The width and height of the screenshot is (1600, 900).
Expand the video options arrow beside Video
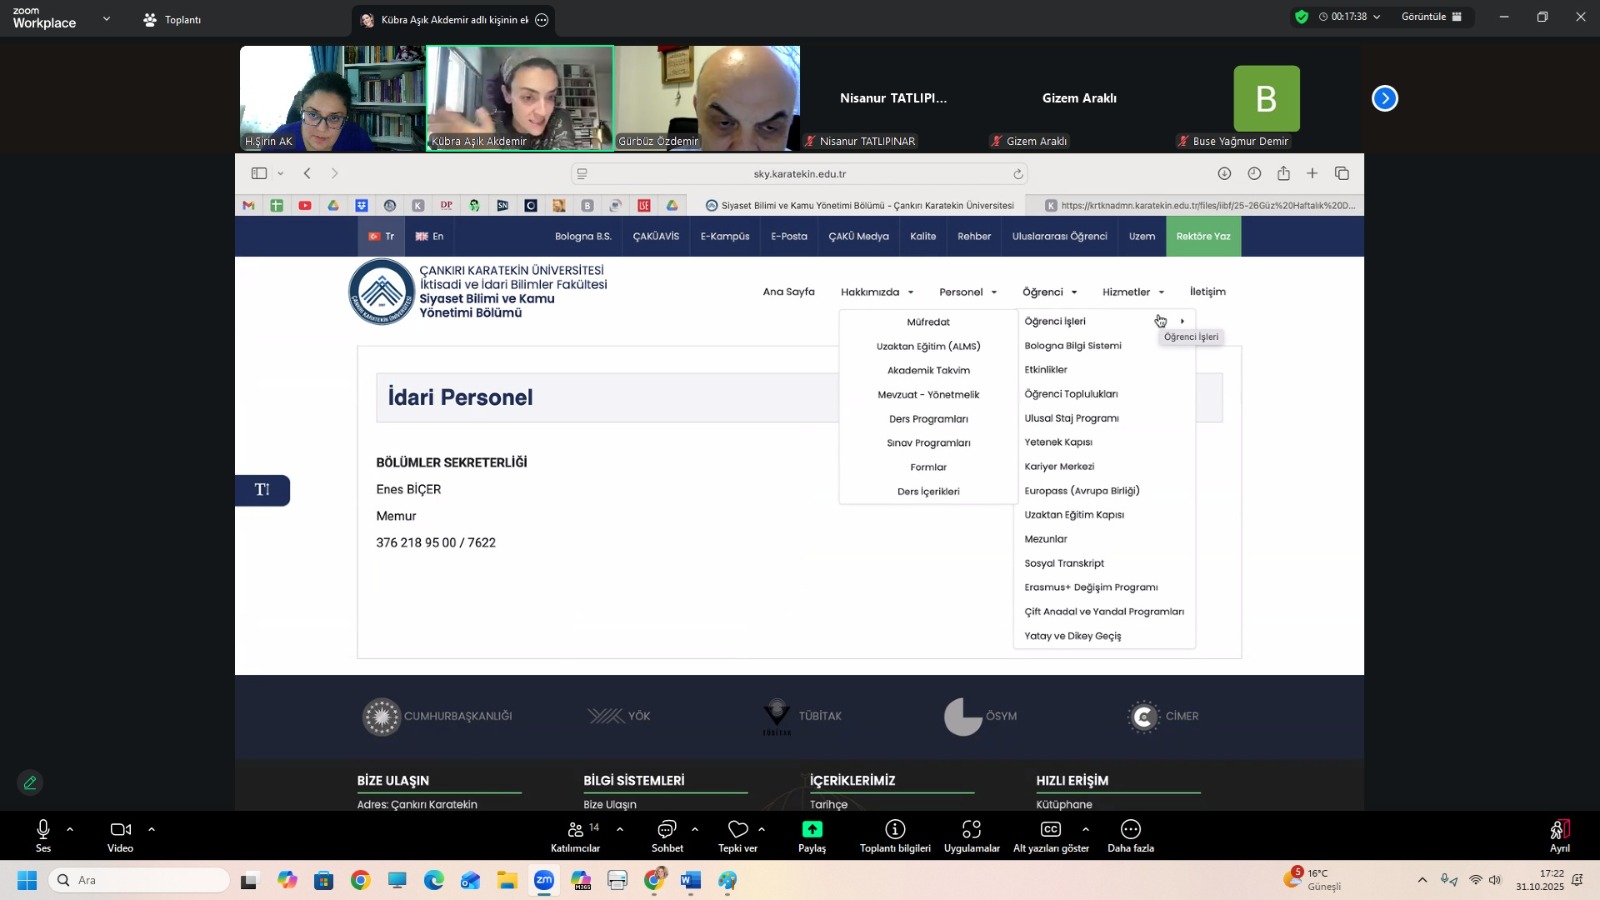point(151,829)
